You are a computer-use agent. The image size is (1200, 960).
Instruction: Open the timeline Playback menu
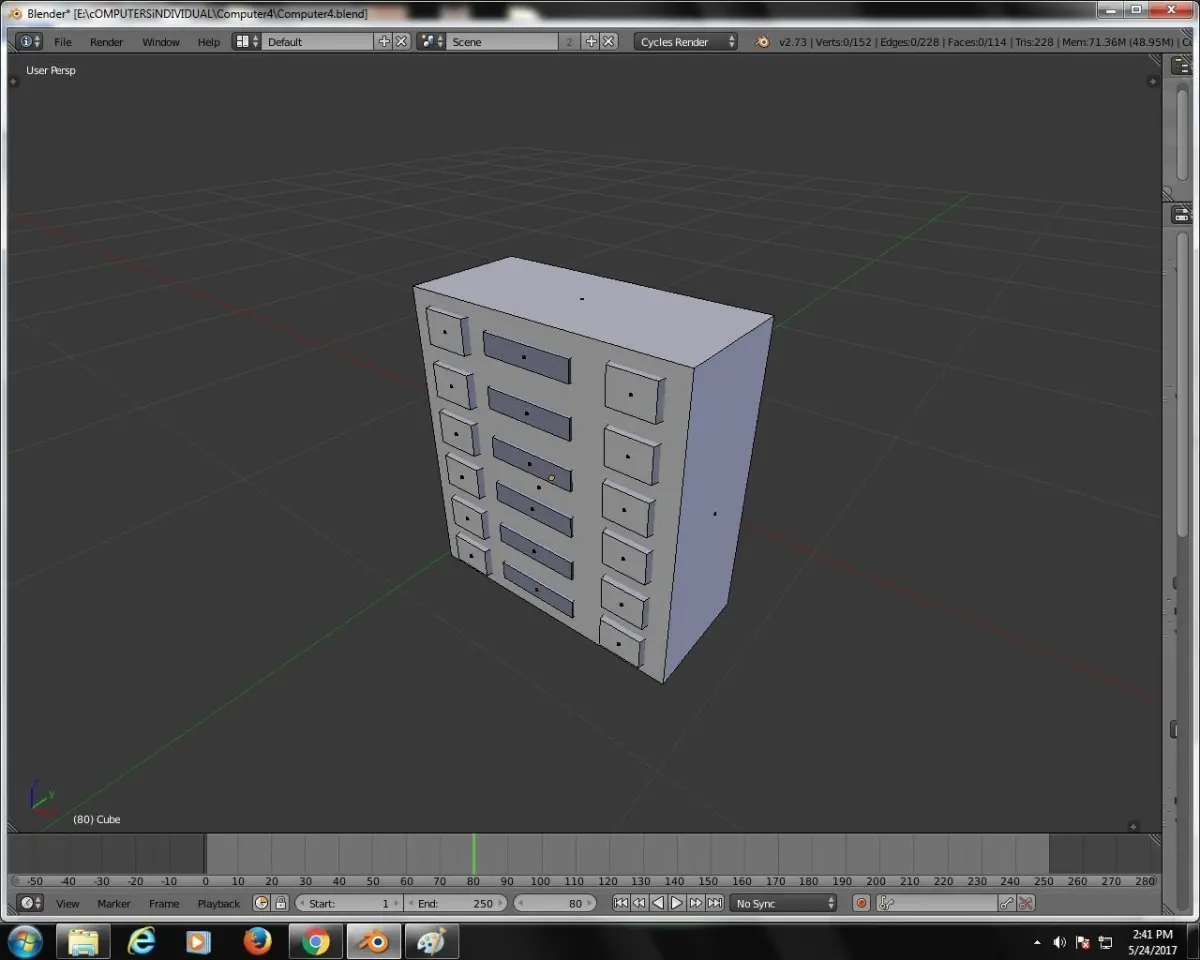(218, 903)
